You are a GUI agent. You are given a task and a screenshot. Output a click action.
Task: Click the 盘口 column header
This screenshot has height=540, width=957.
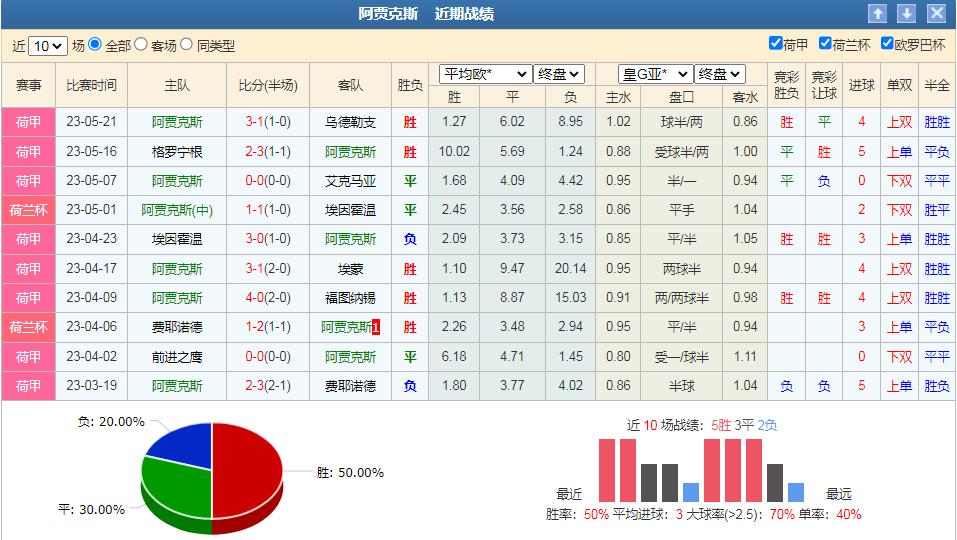pos(681,97)
